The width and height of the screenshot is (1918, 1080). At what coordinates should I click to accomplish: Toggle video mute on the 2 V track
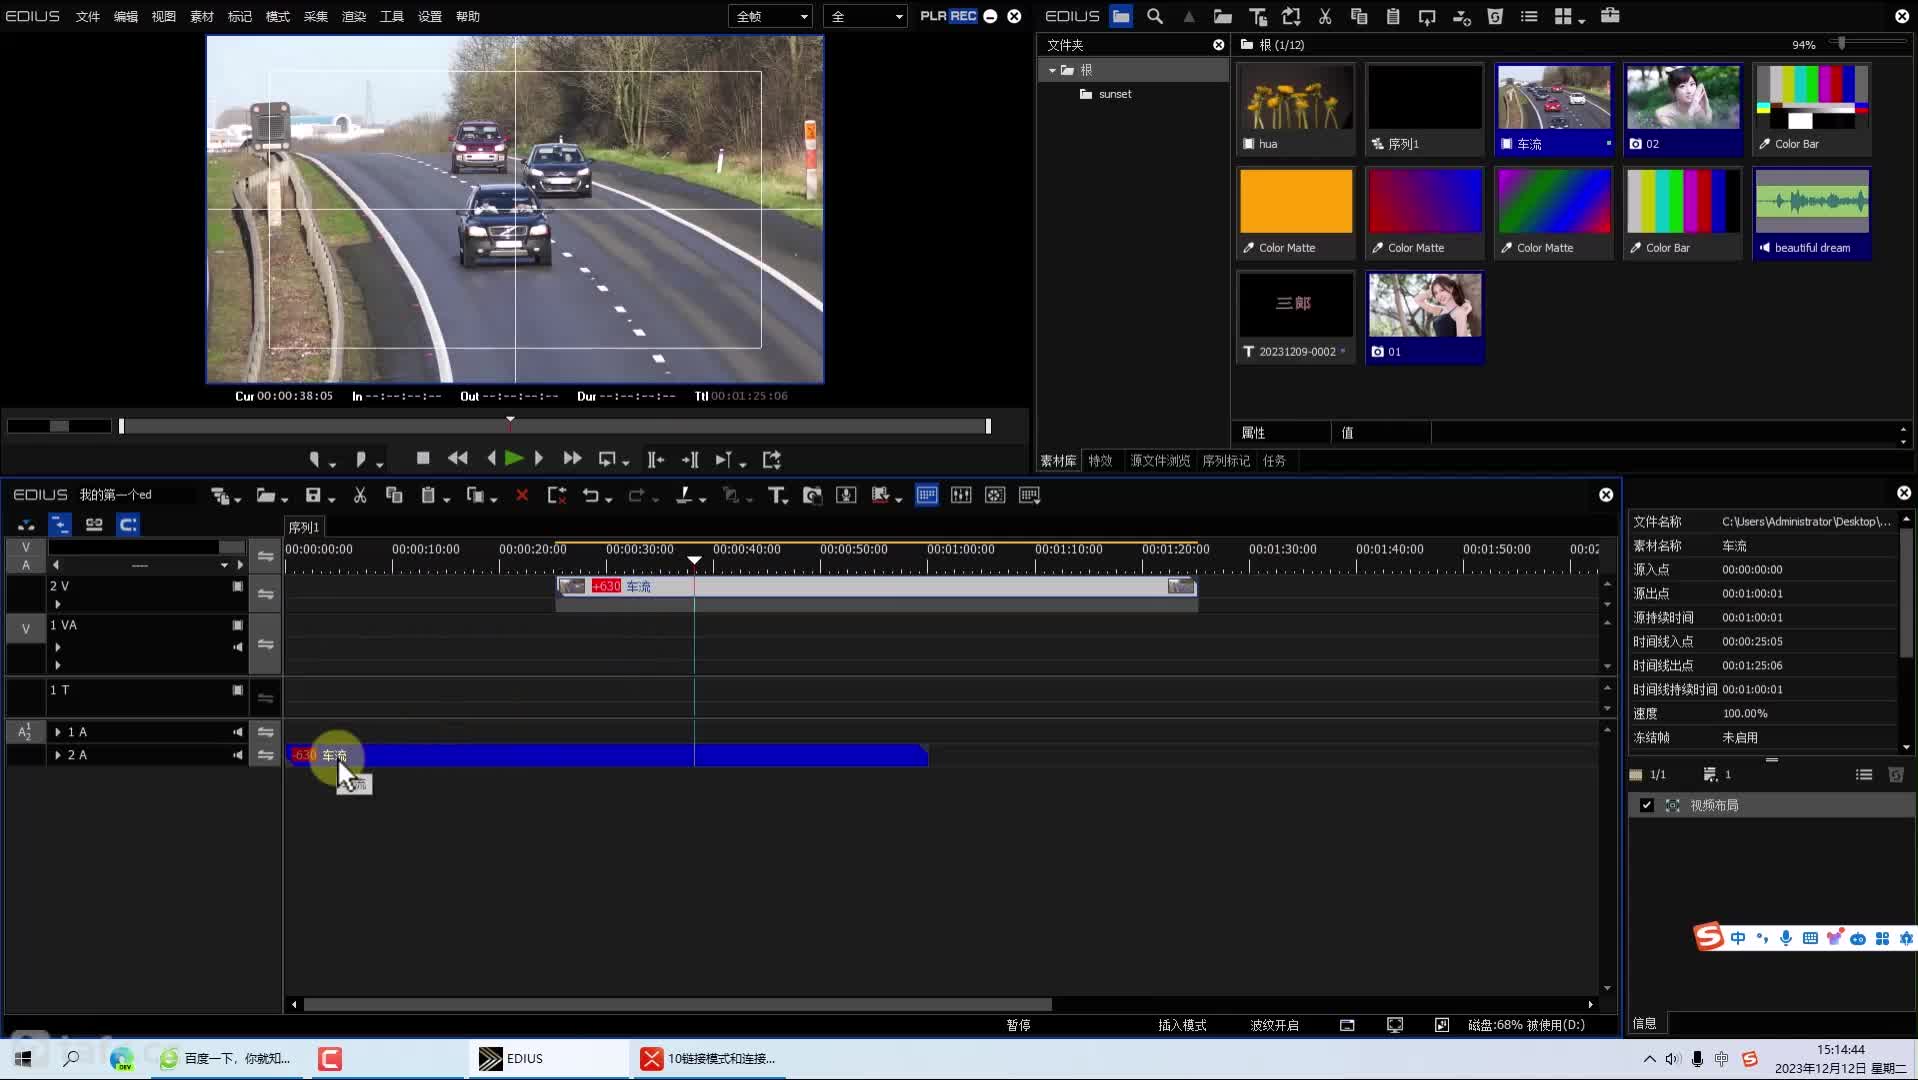(x=238, y=586)
